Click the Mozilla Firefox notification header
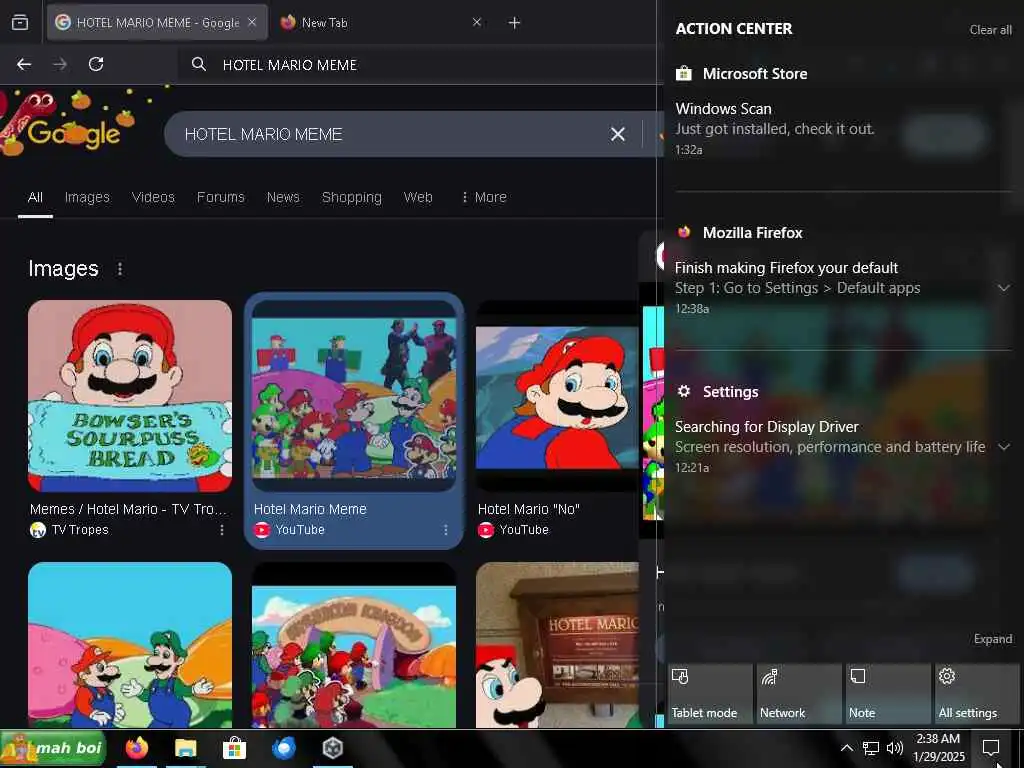 pyautogui.click(x=739, y=232)
